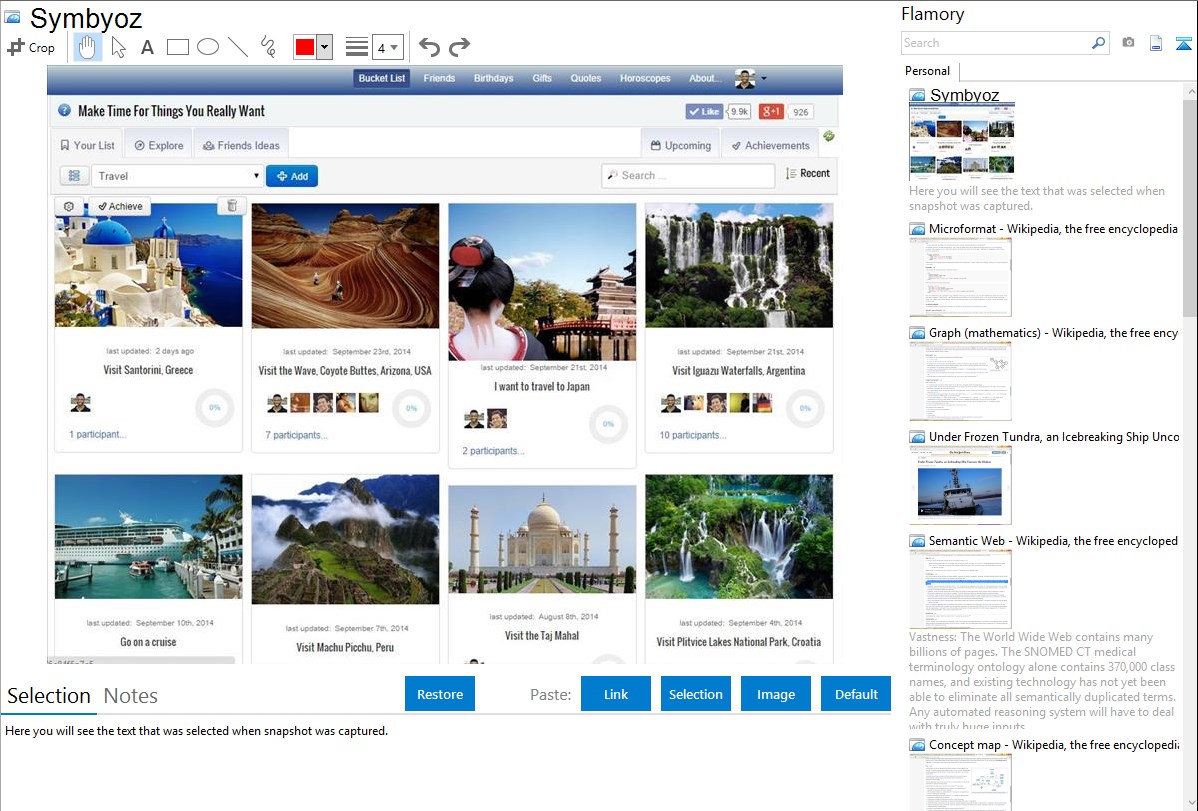
Task: Click the Restore button
Action: pyautogui.click(x=440, y=694)
